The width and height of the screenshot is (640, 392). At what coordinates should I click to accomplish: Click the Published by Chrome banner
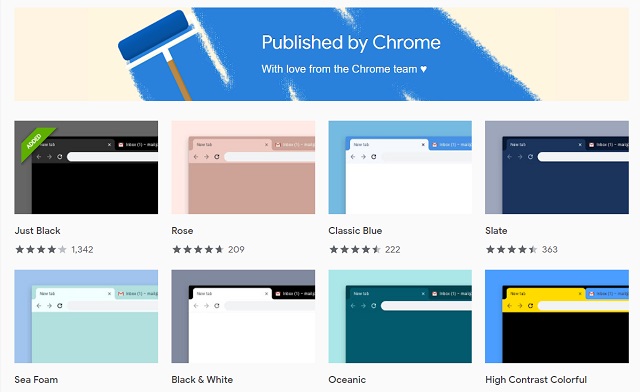[x=322, y=54]
